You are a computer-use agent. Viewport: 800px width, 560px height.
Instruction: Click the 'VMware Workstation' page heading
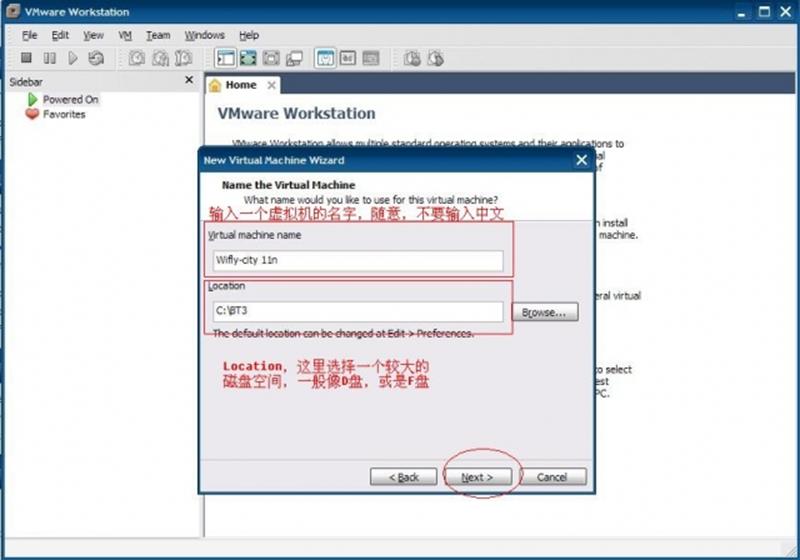pos(296,113)
